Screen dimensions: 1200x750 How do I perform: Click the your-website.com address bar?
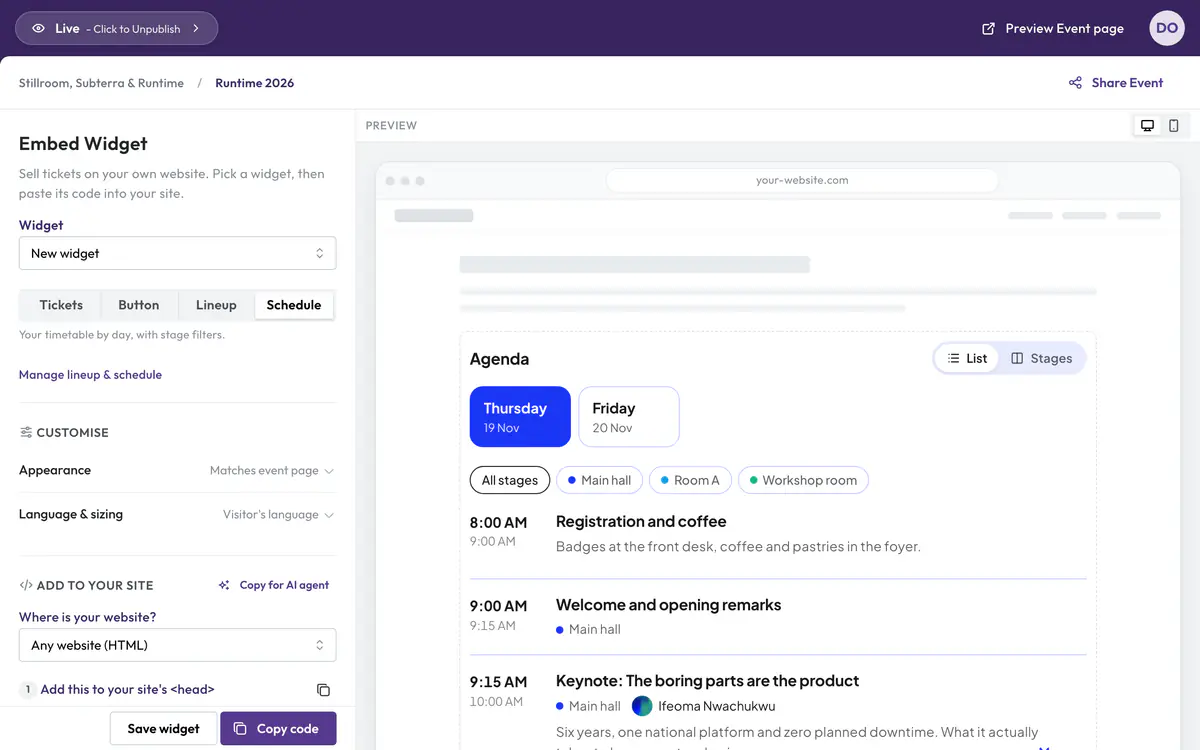click(802, 180)
